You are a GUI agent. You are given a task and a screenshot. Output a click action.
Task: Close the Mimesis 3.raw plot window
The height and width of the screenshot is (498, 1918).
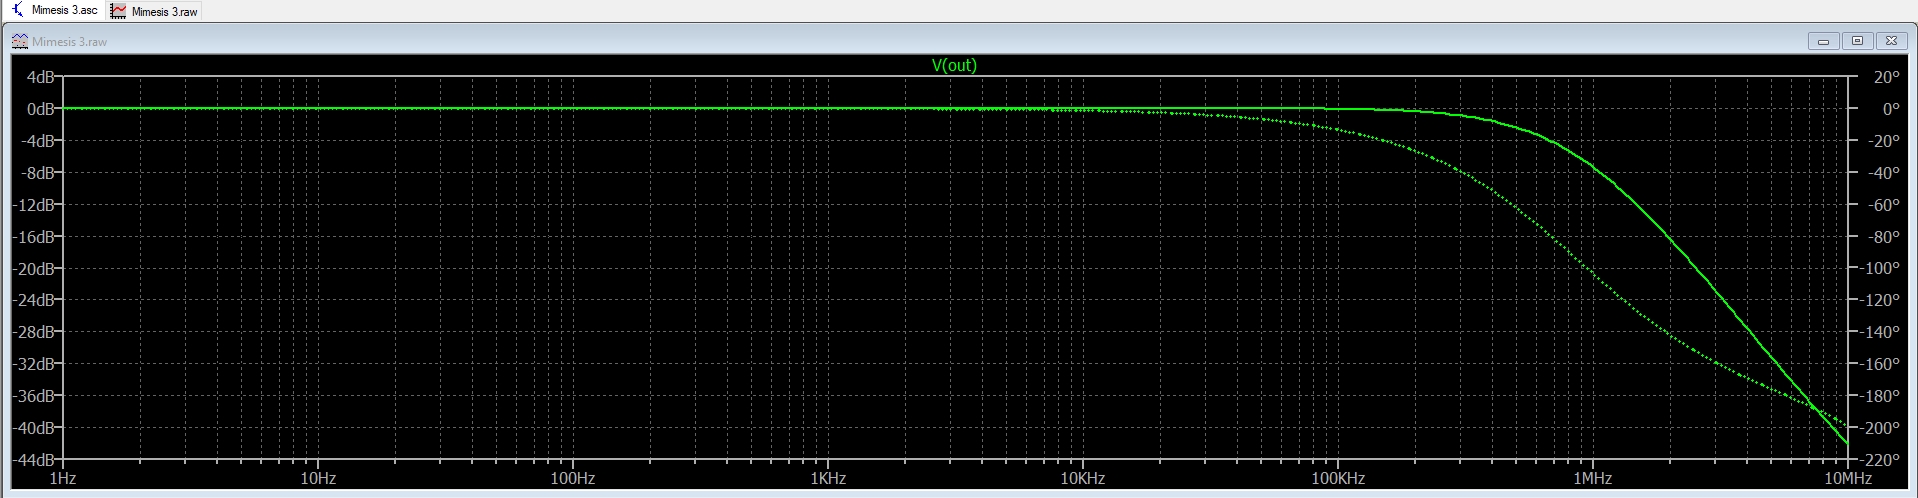click(1891, 41)
